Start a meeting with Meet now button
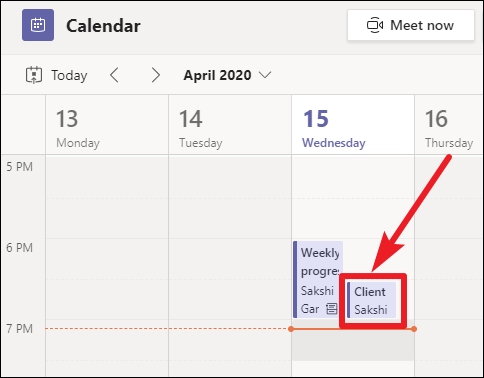Viewport: 484px width, 378px height. 411,25
